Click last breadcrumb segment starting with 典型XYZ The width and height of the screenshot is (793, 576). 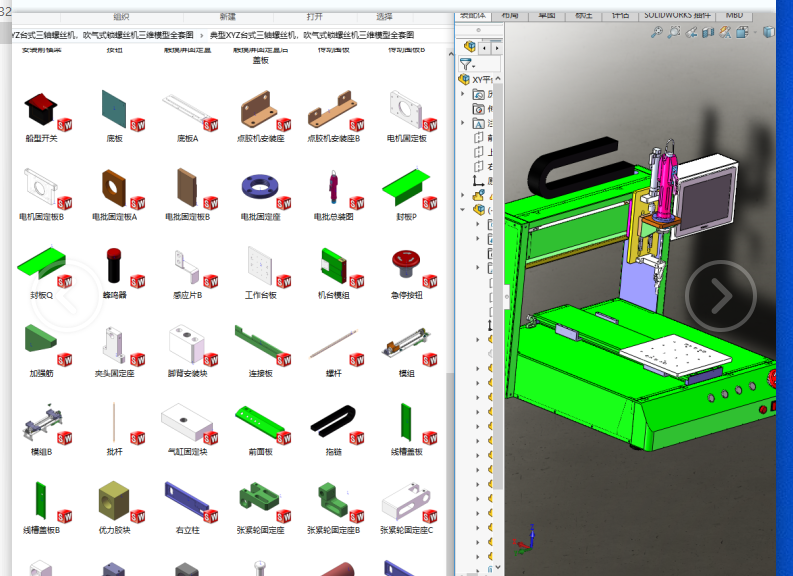pos(312,35)
